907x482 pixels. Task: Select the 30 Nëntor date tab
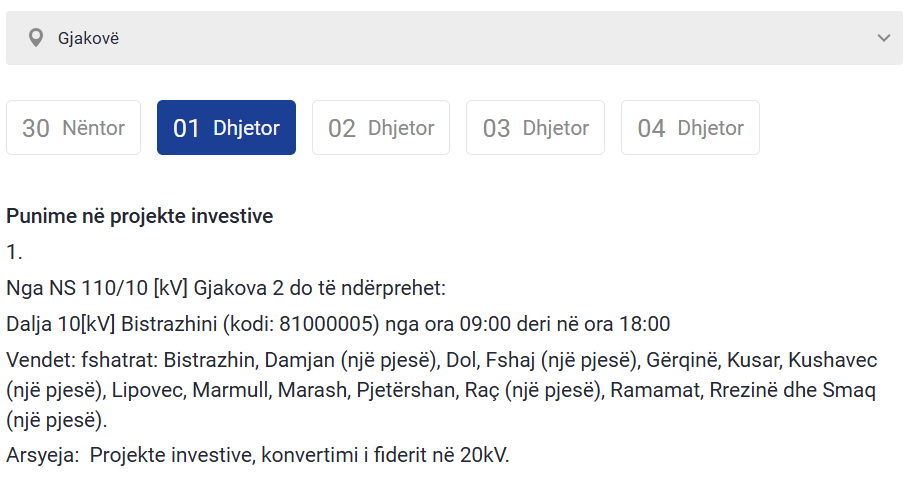tap(74, 128)
